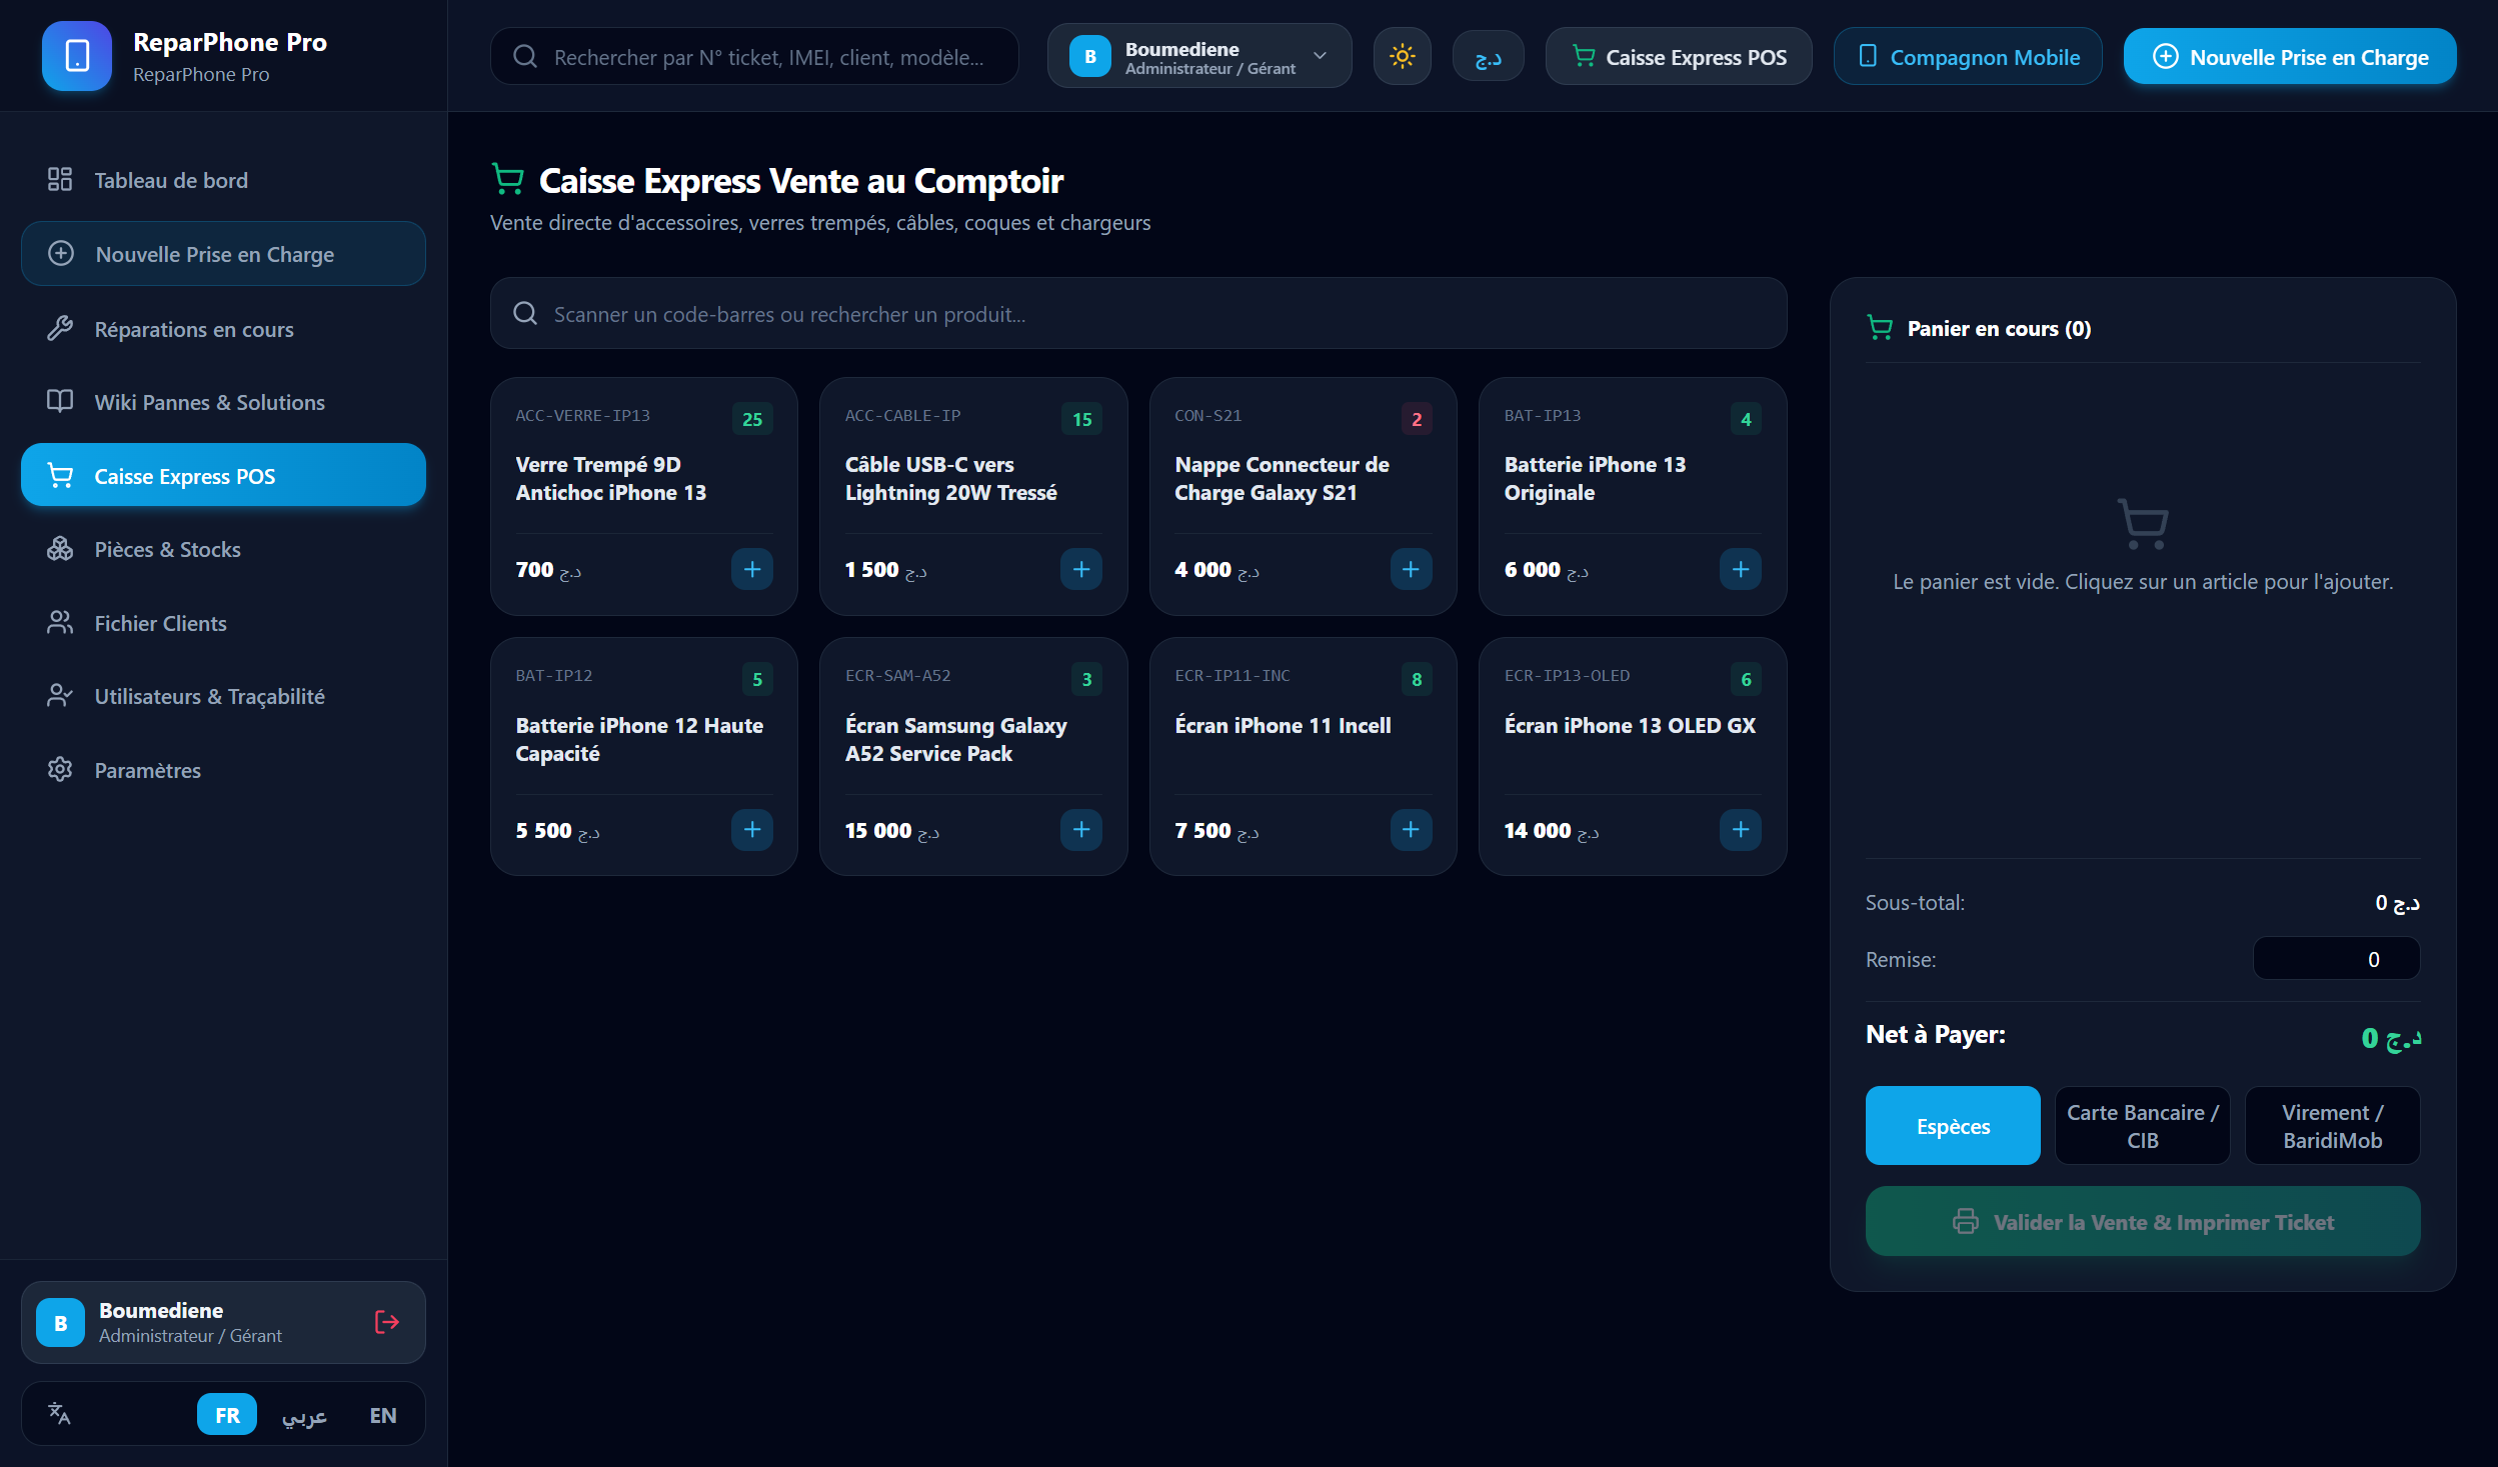The image size is (2498, 1467).
Task: Go to Réparations en cours
Action: (223, 328)
